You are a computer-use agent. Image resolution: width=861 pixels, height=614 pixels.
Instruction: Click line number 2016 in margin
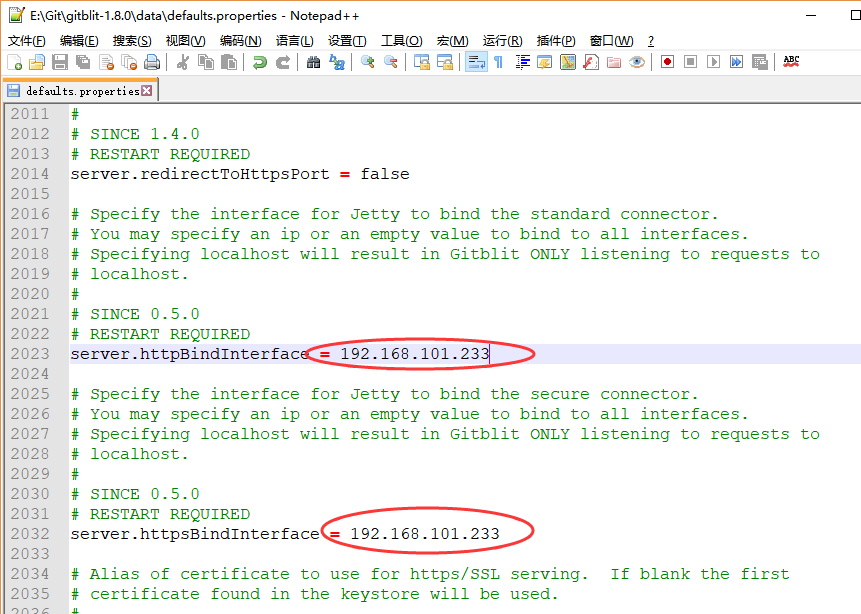coord(30,214)
